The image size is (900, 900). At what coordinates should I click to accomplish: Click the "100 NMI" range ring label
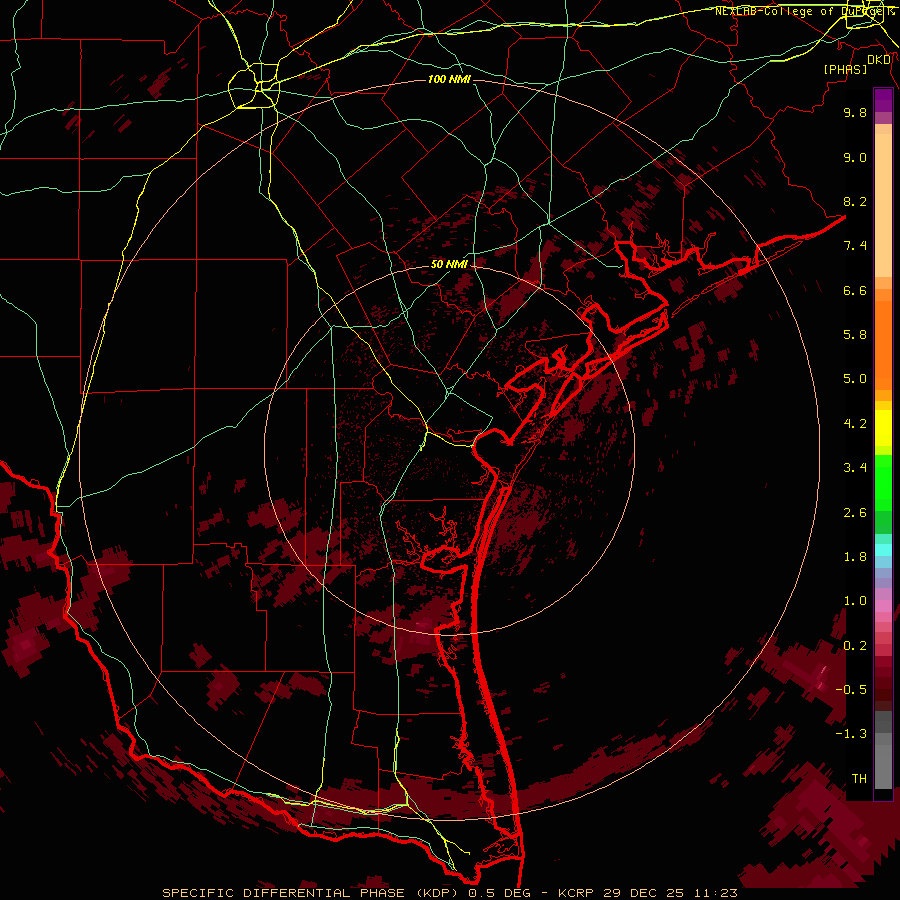click(x=449, y=79)
